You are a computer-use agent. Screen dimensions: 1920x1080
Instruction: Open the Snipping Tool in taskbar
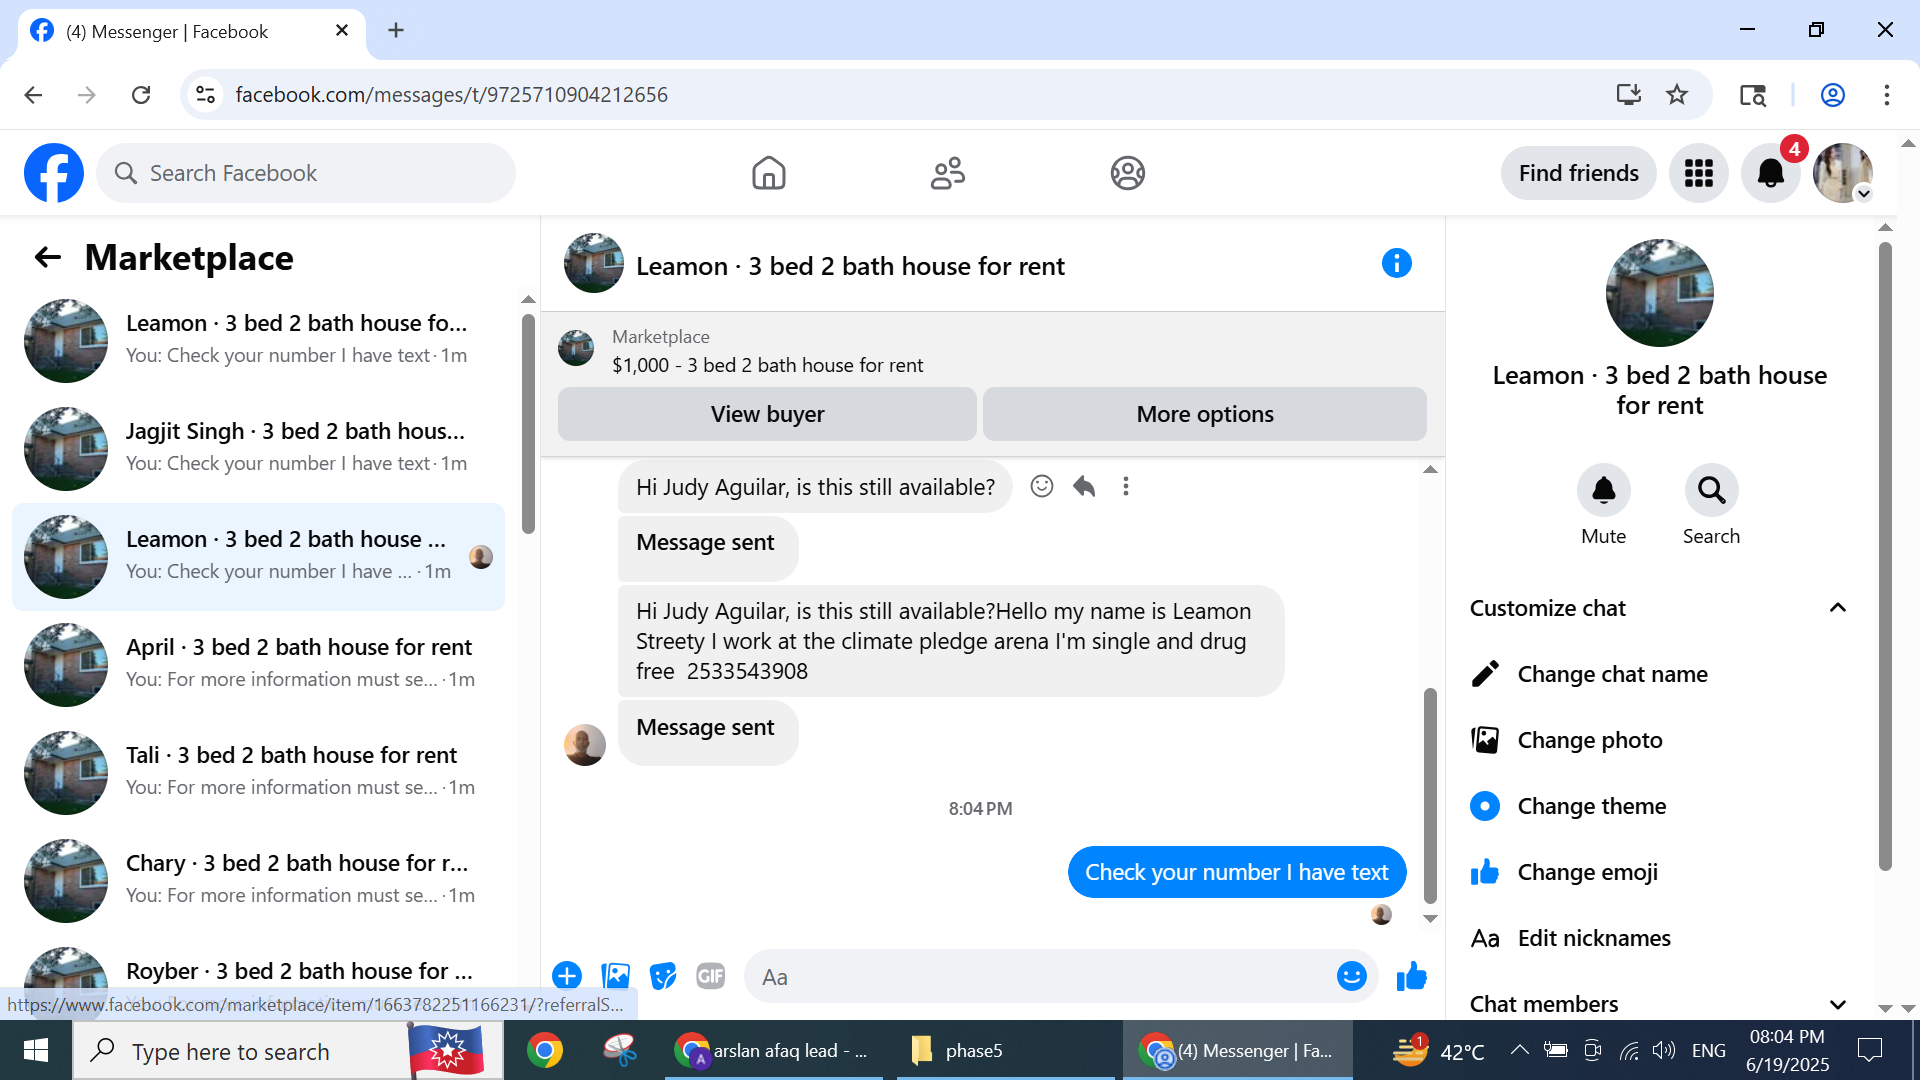coord(621,1050)
